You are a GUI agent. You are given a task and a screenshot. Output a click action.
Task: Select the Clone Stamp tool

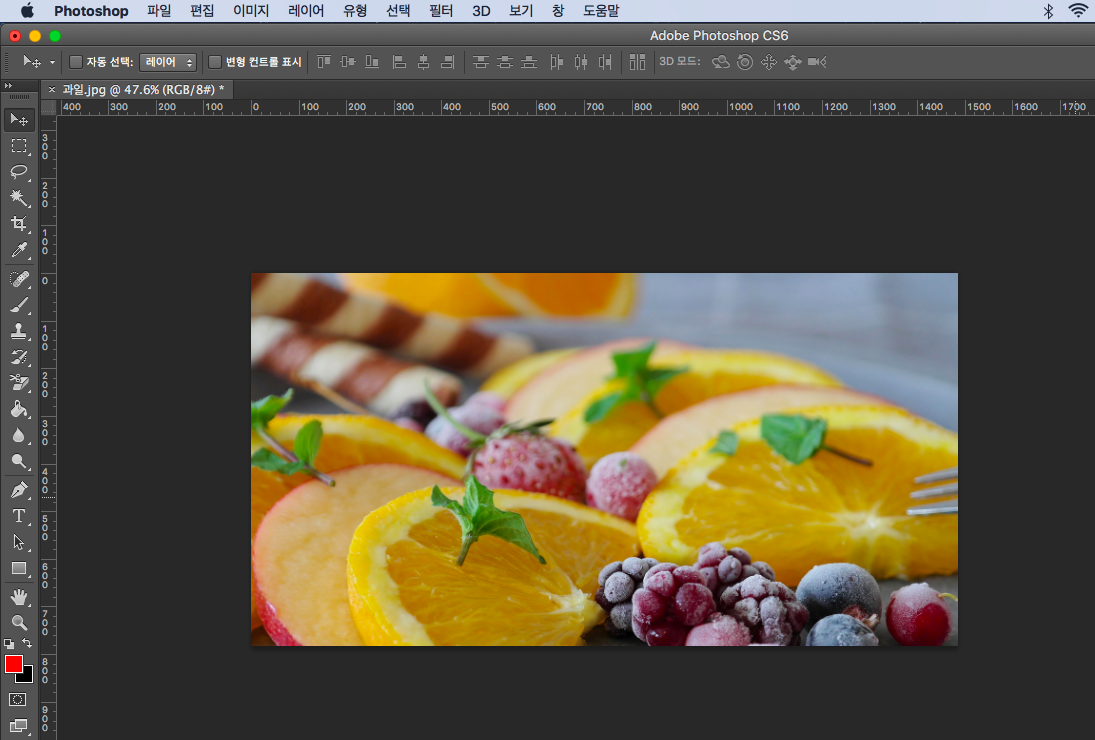[19, 331]
